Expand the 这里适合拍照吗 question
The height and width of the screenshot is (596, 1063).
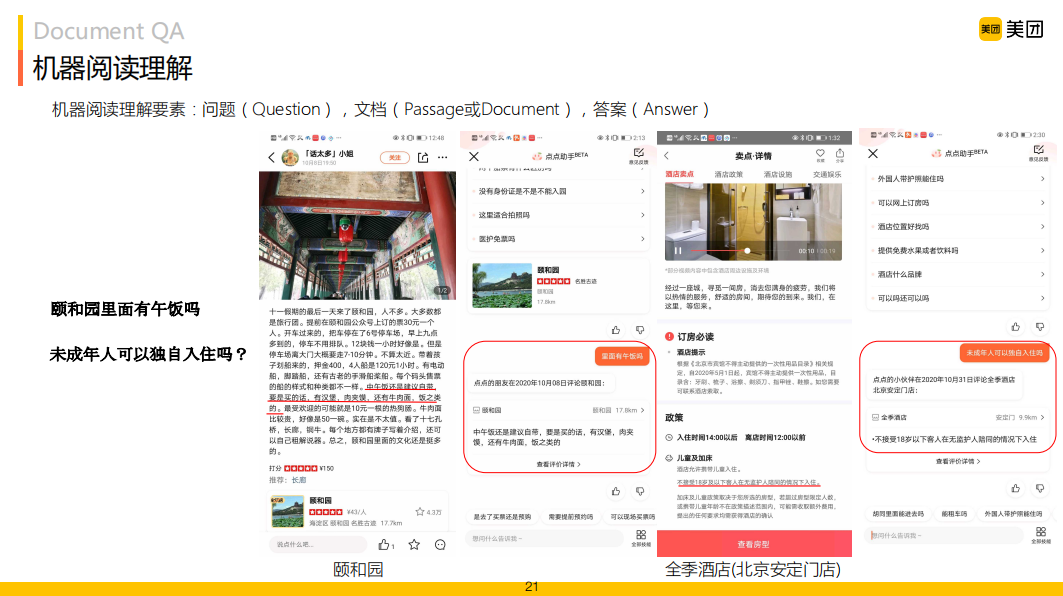tap(558, 215)
